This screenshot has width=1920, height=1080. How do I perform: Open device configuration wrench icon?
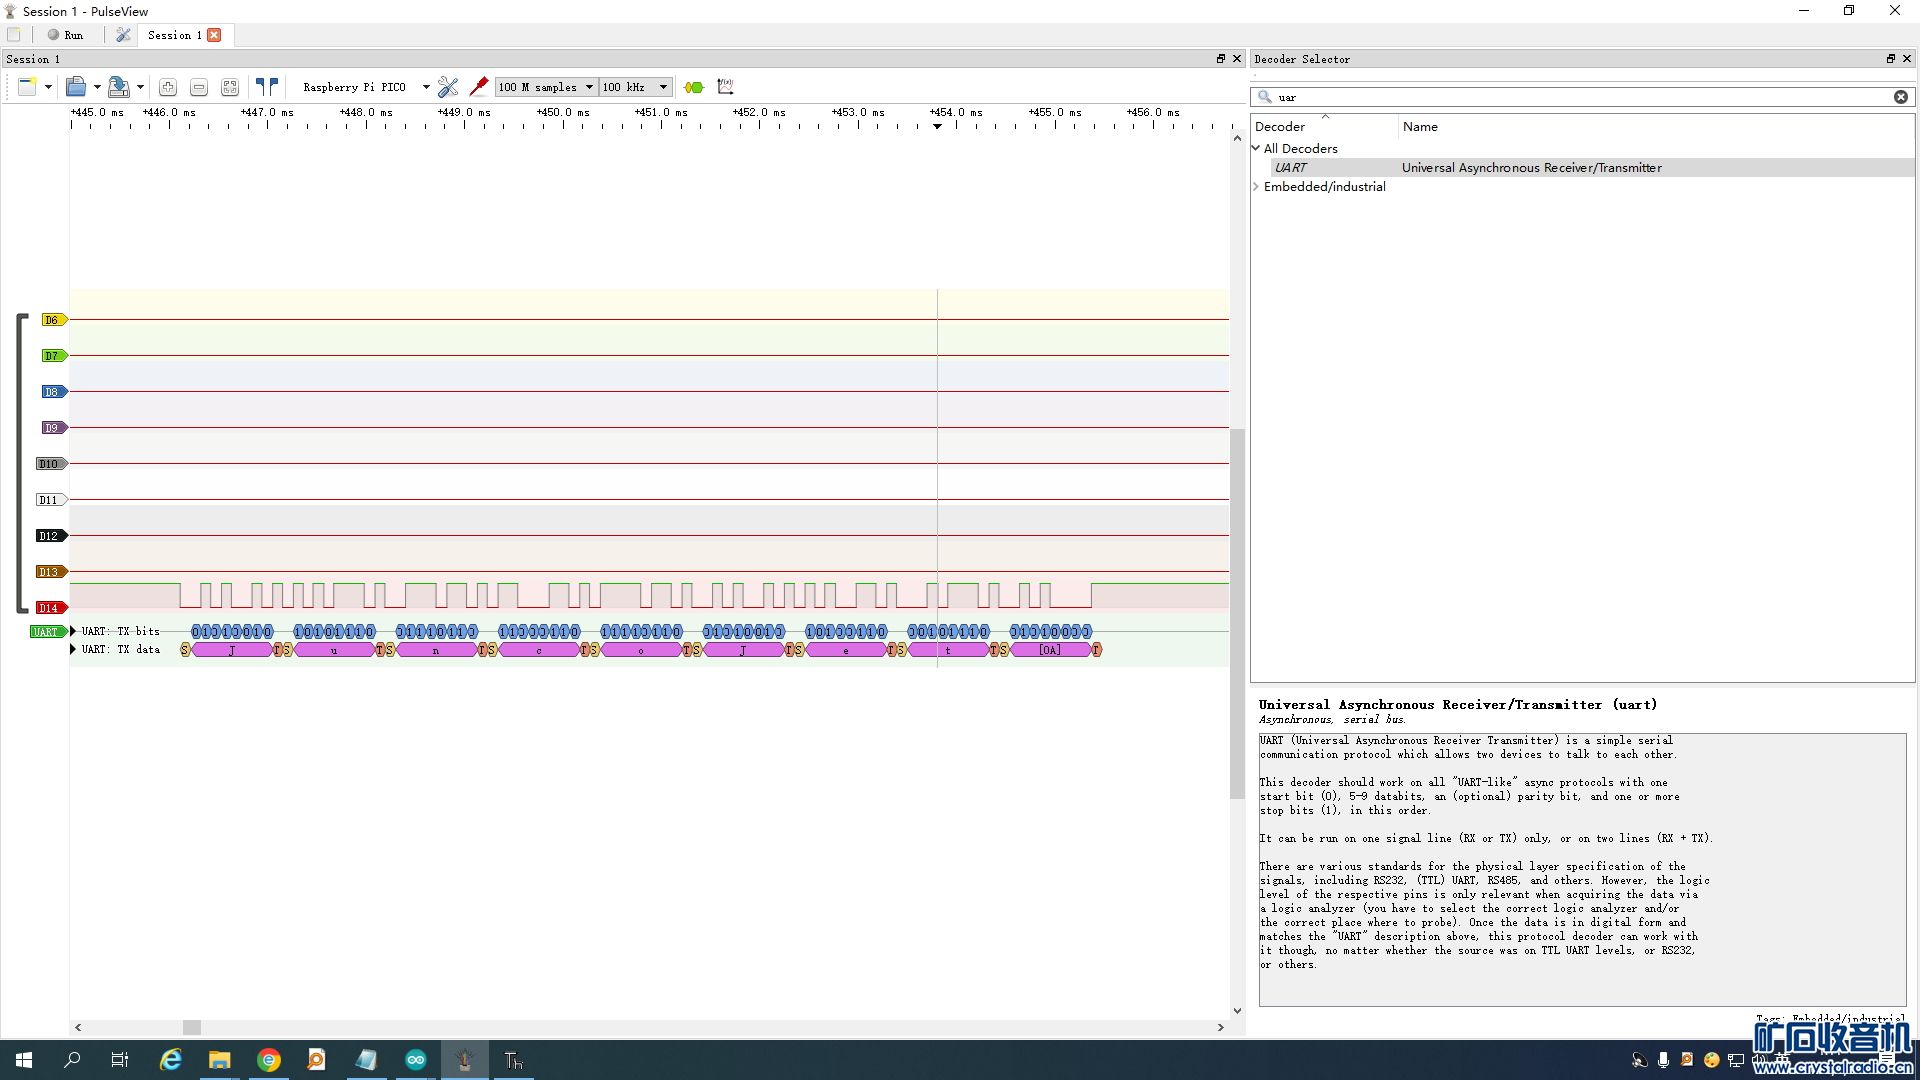447,87
